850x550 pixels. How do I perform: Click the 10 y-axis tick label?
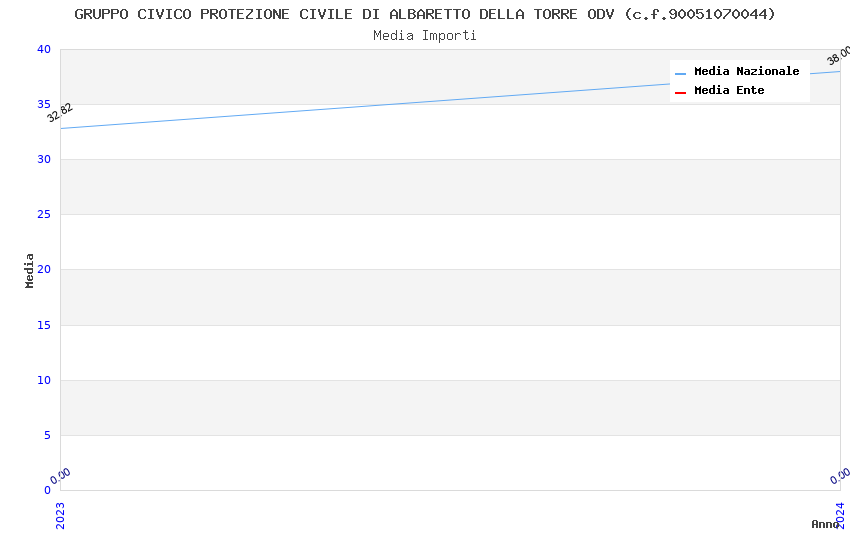[x=43, y=380]
